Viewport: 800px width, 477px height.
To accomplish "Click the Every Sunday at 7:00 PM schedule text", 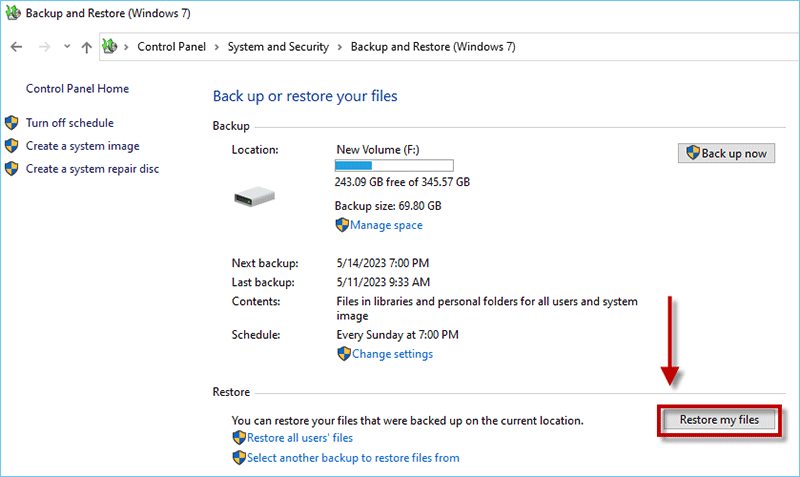I will (x=397, y=335).
